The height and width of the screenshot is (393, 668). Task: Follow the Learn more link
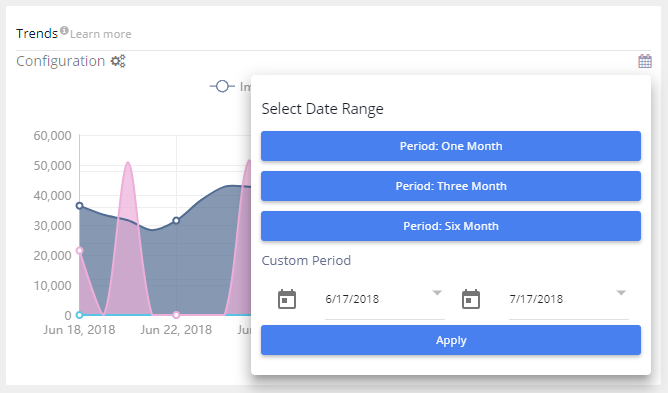tap(101, 34)
